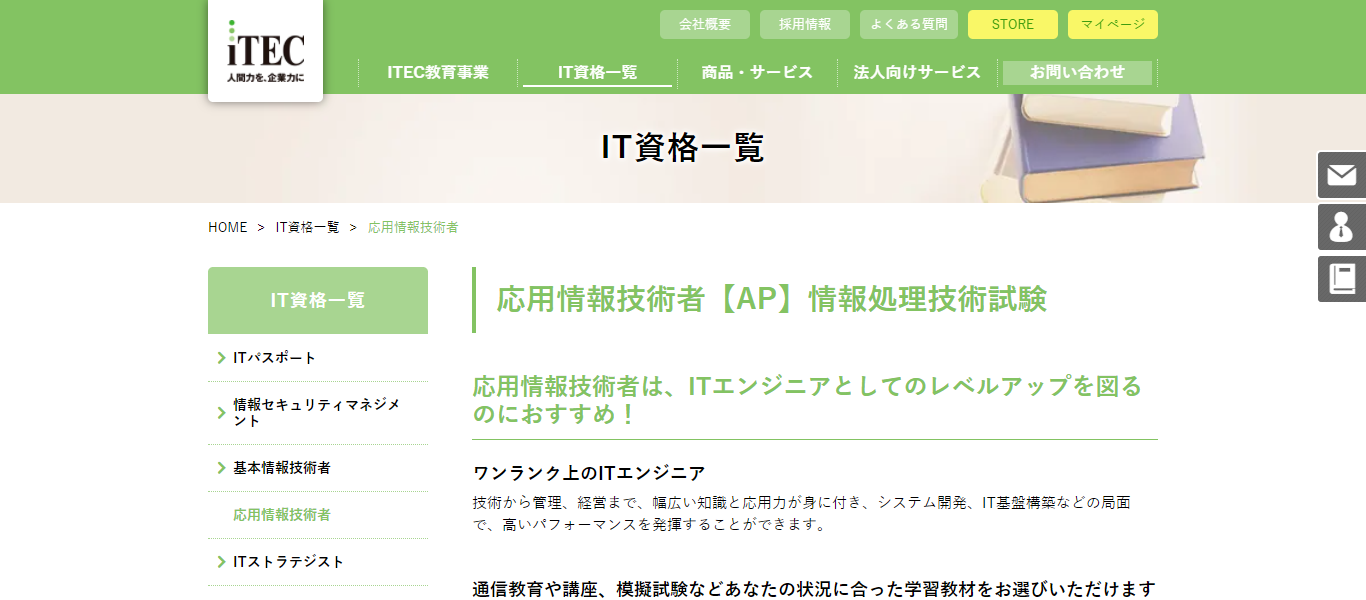Click HOME breadcrumb link
1366x600 pixels.
pos(227,227)
